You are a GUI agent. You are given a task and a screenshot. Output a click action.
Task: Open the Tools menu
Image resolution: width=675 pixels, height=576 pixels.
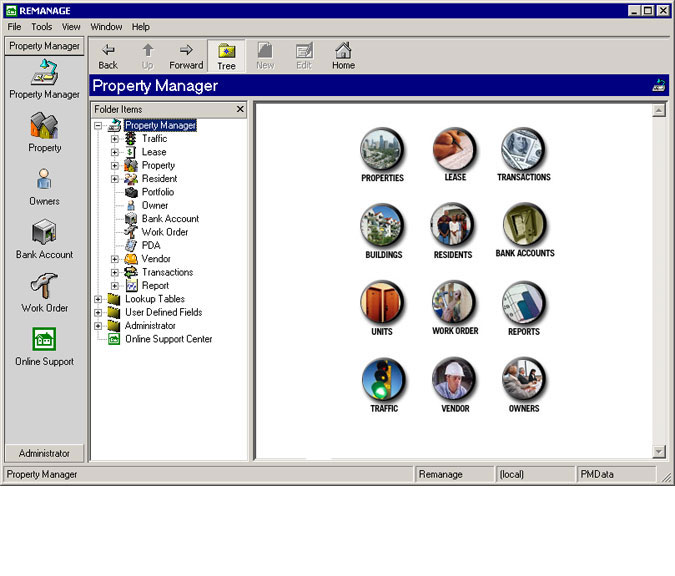click(41, 27)
